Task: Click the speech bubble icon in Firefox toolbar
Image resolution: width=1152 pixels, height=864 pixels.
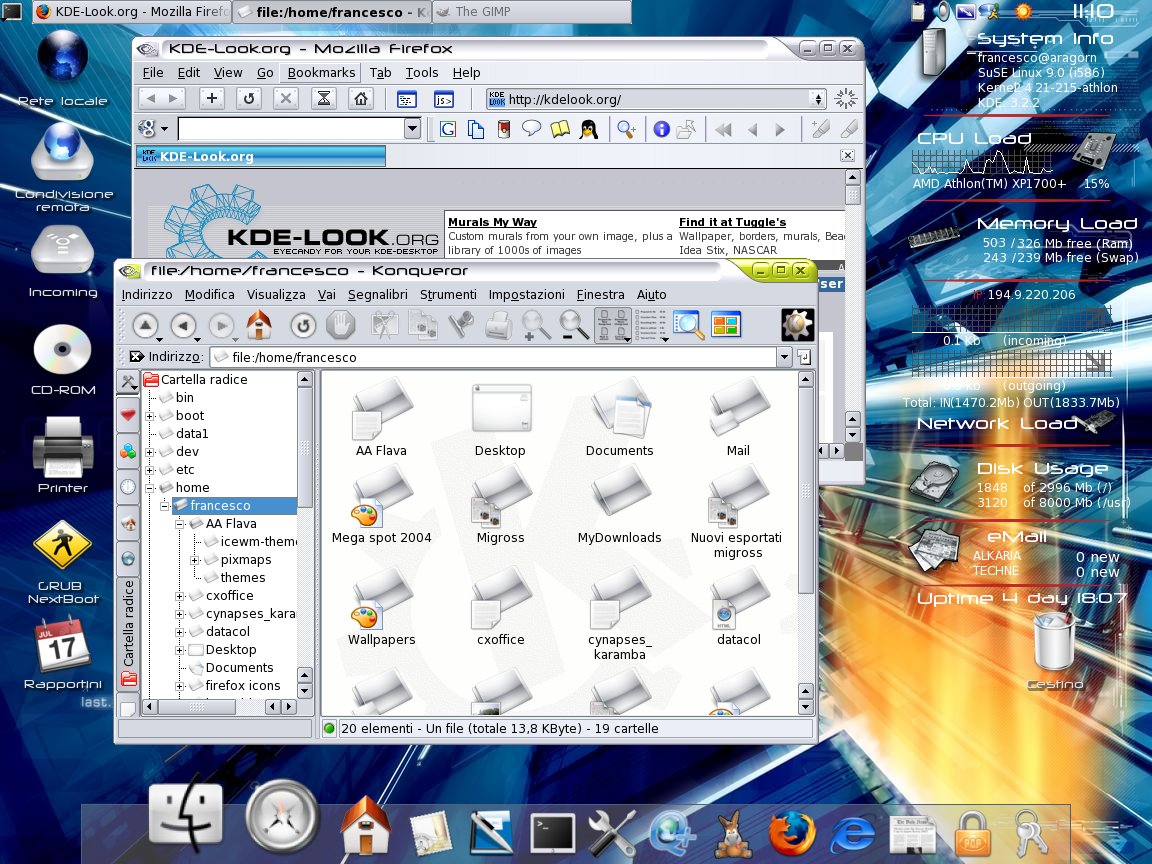Action: tap(531, 129)
